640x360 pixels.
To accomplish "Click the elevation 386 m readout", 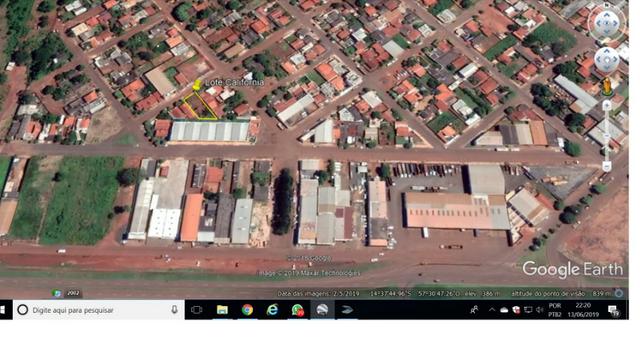I will (483, 293).
